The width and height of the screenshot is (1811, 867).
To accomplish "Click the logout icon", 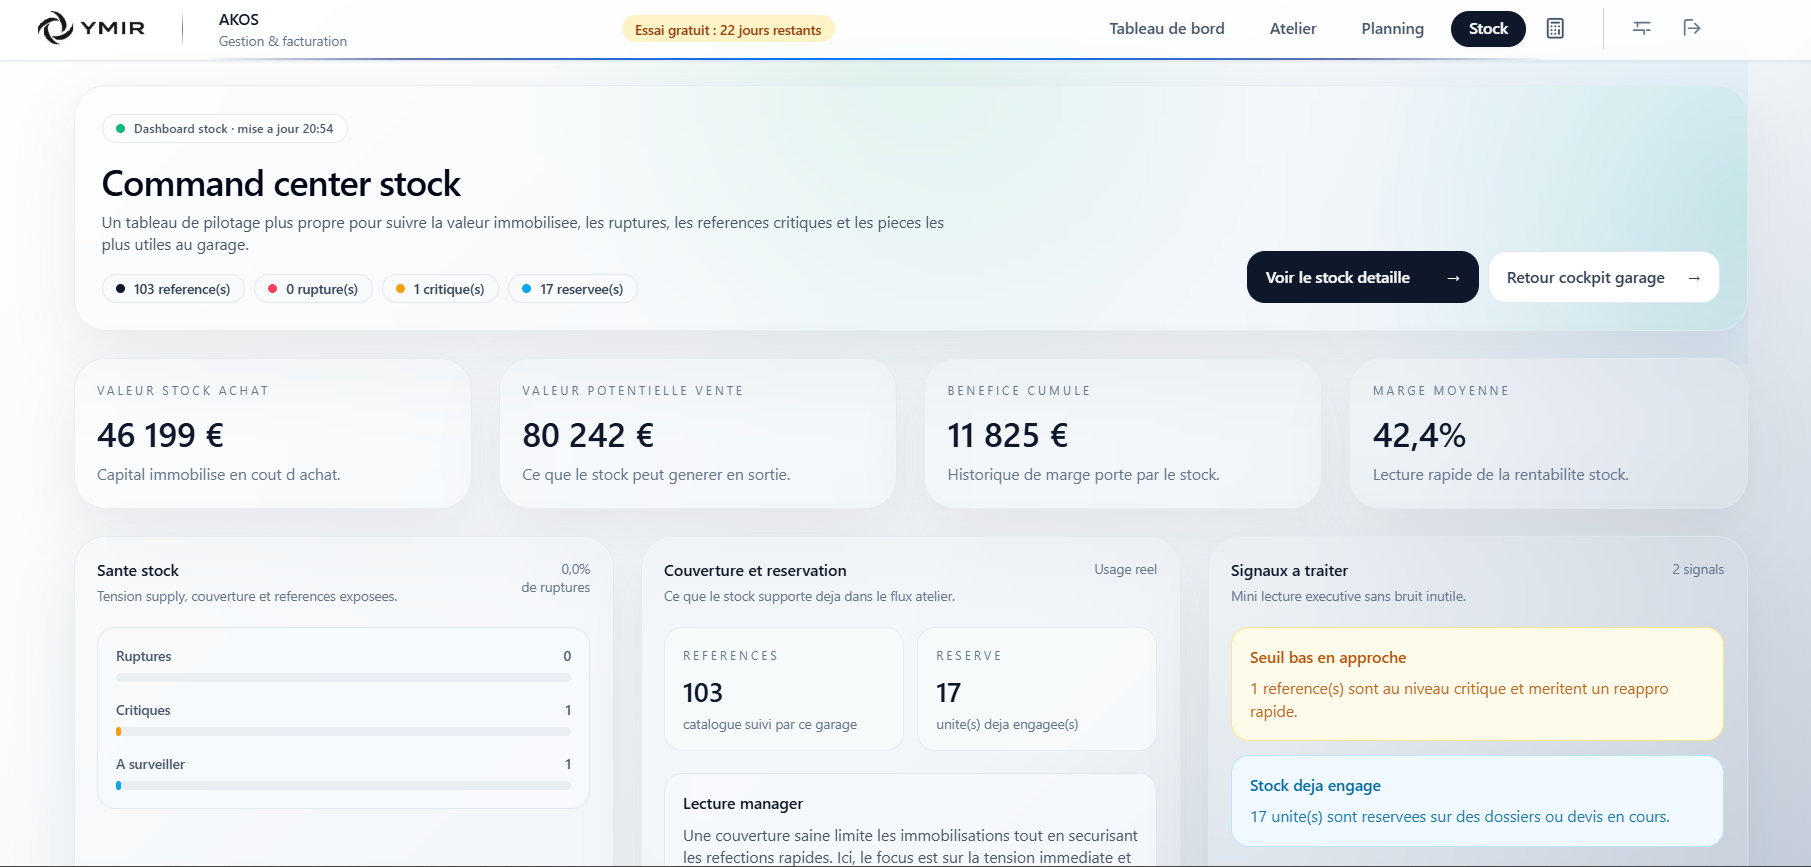I will tap(1692, 28).
